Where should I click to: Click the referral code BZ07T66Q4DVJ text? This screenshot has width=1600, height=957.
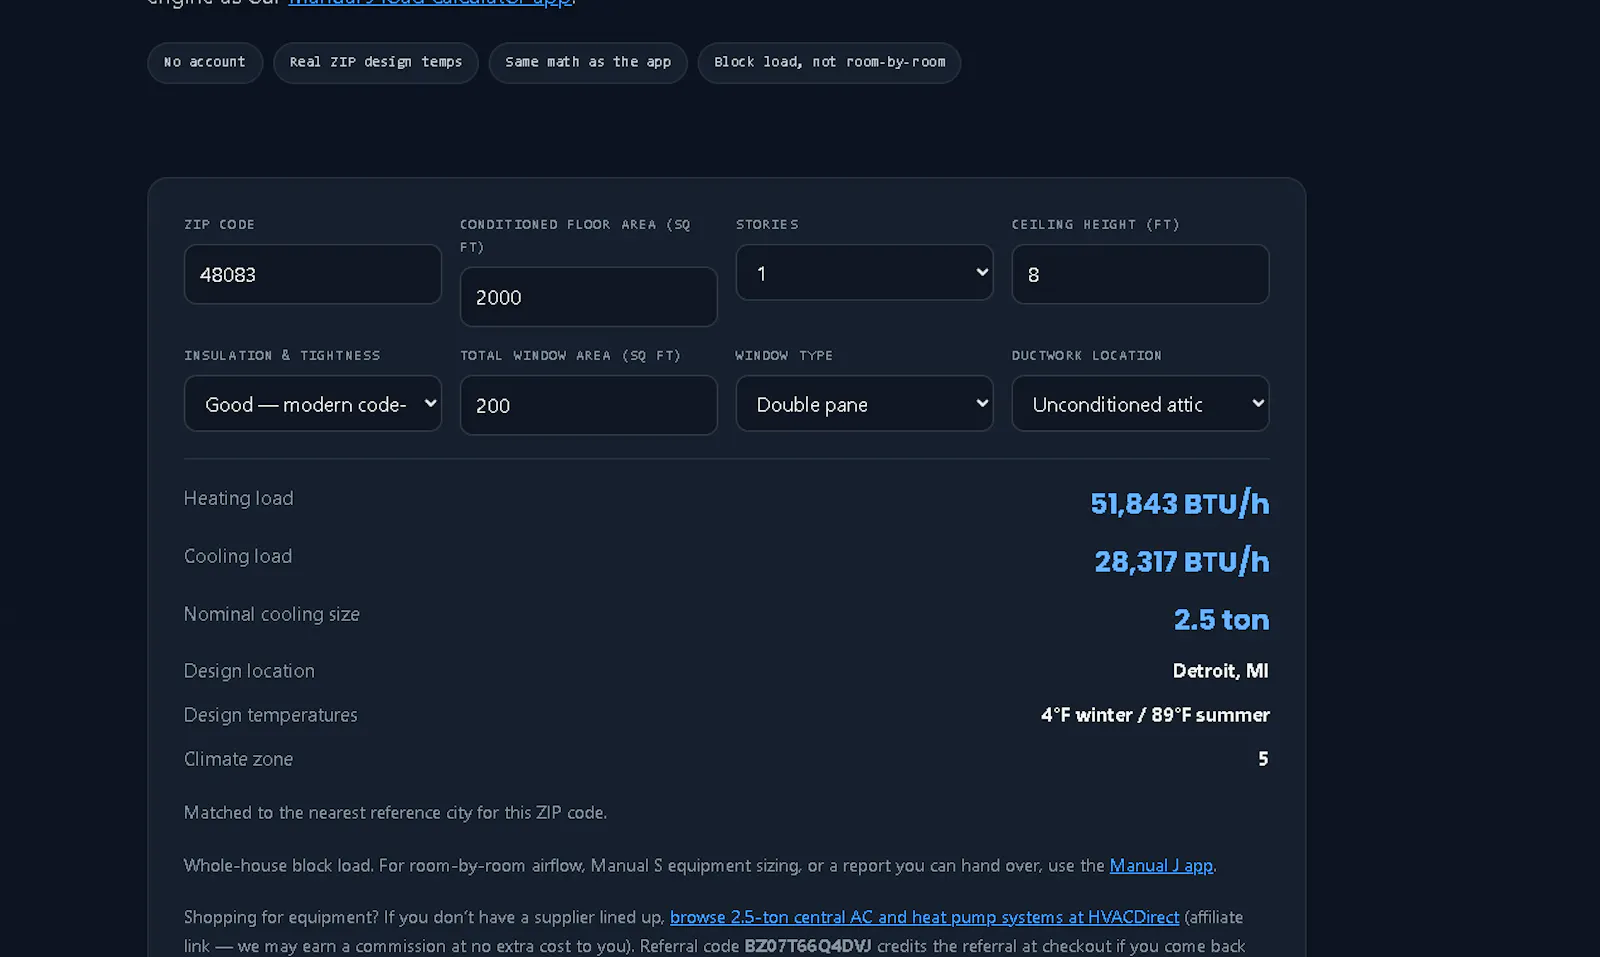(808, 946)
